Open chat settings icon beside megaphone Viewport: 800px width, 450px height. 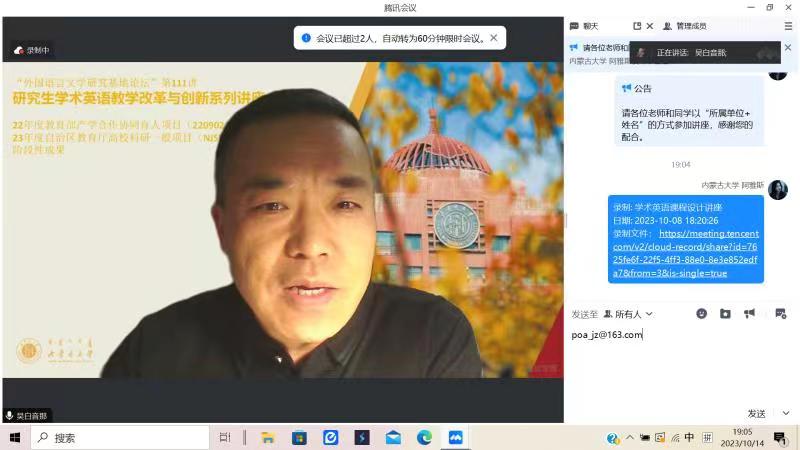point(780,313)
